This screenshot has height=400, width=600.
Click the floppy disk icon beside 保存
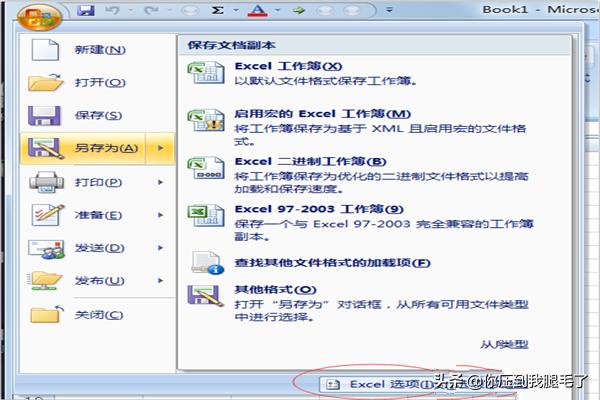(44, 115)
